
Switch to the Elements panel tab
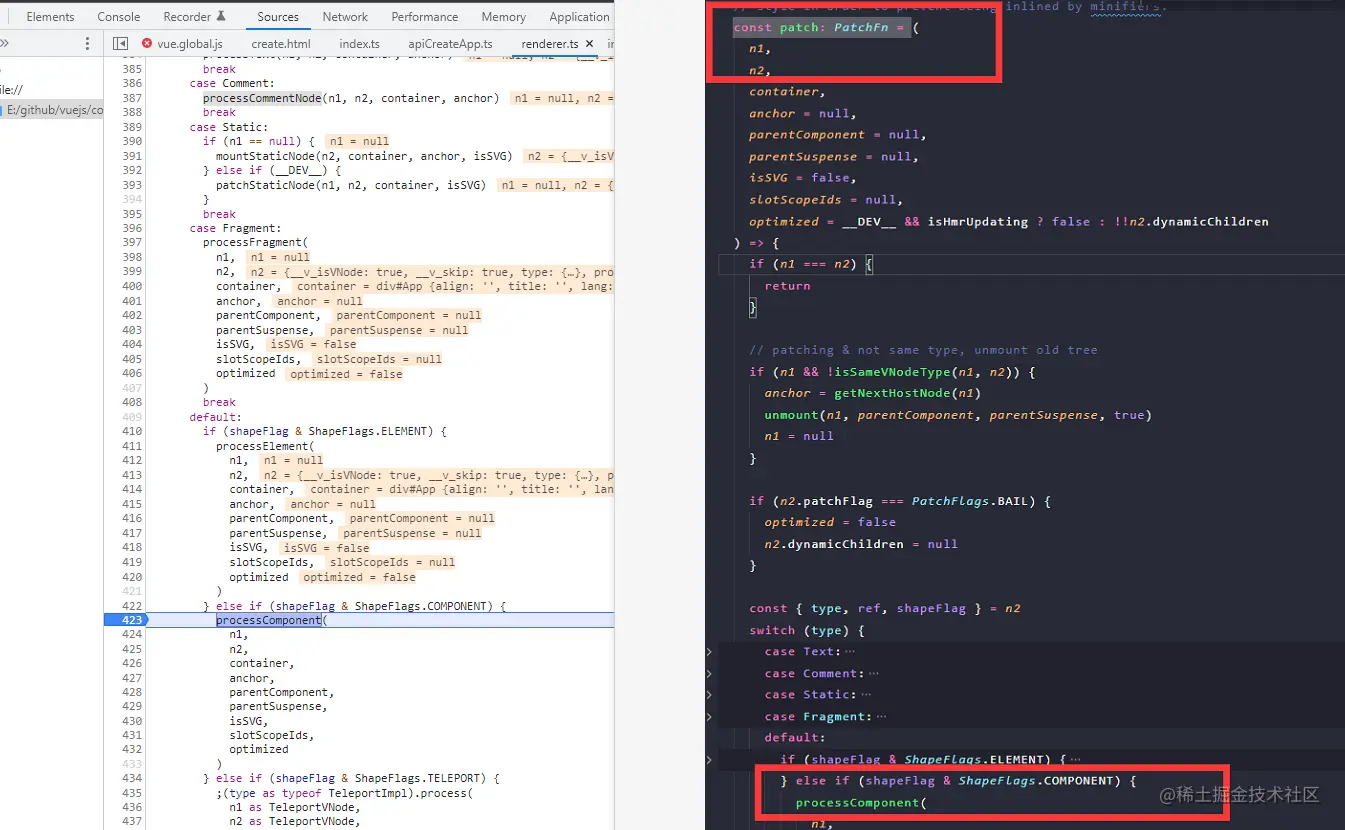50,17
